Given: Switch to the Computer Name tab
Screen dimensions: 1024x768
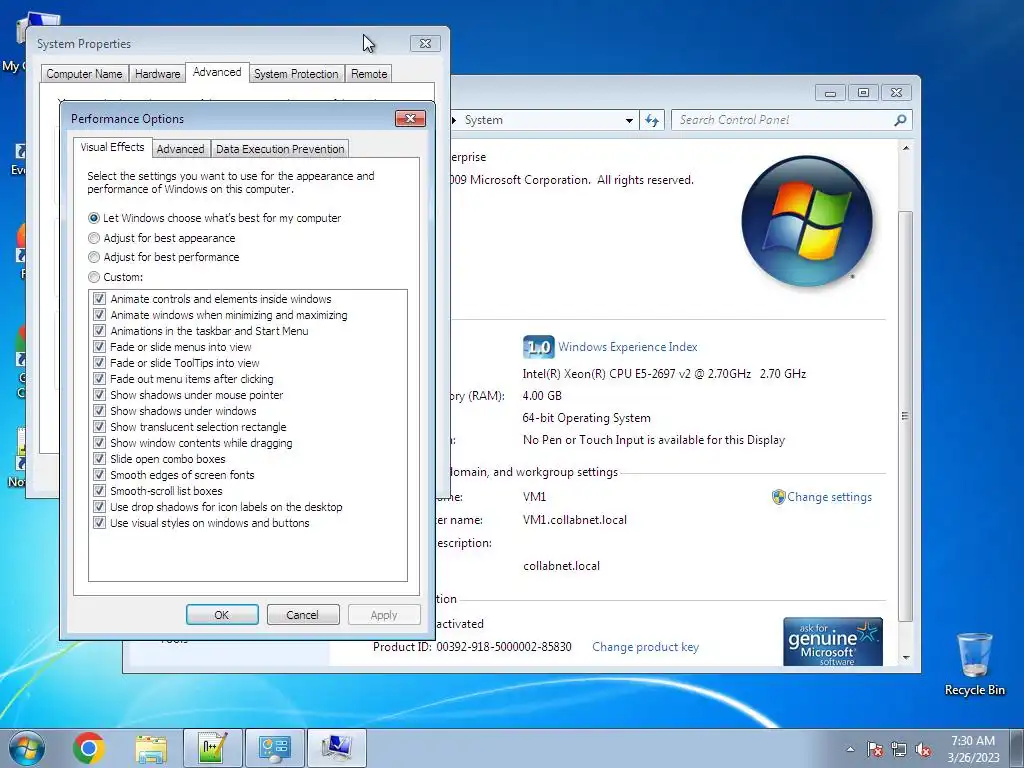Looking at the screenshot, I should [84, 74].
